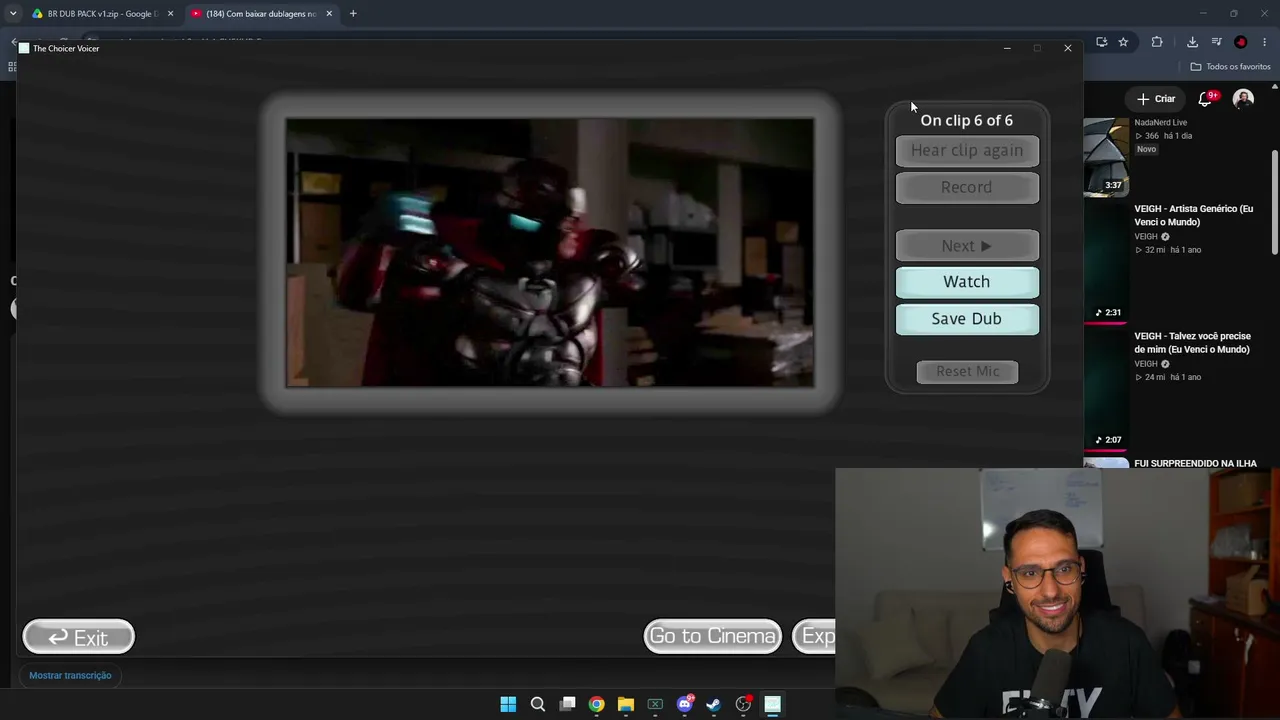Screen dimensions: 1280x720
Task: Open the green X app on the taskbar
Action: click(655, 704)
